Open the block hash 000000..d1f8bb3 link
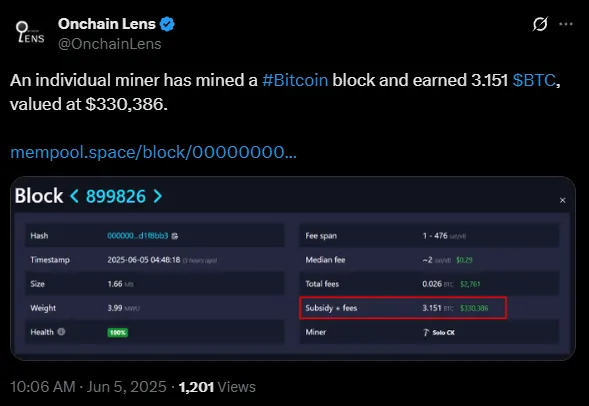 point(137,236)
